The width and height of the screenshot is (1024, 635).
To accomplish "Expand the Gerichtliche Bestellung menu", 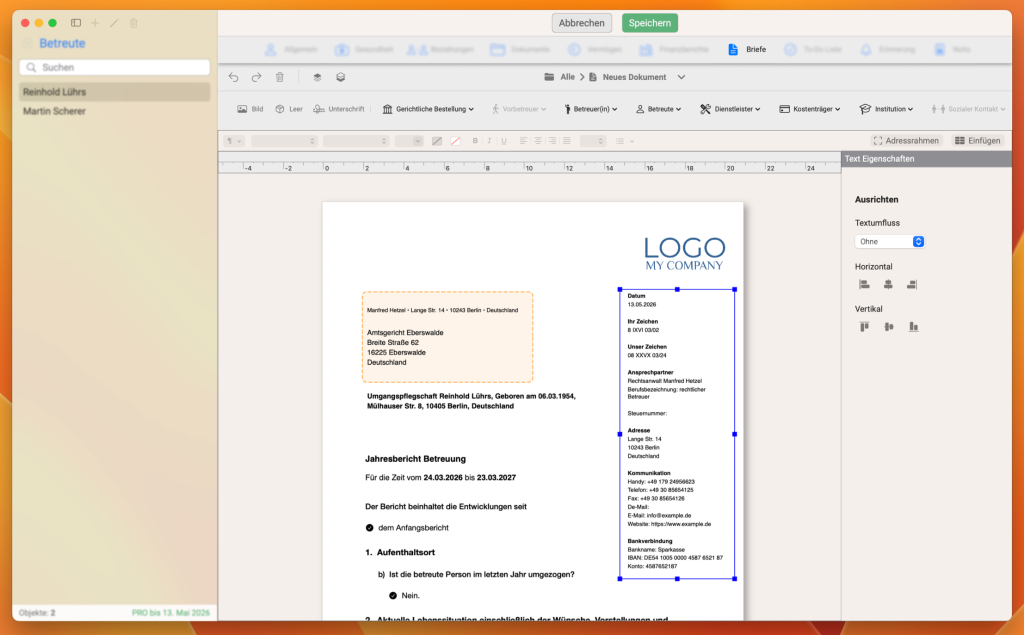I will (428, 109).
